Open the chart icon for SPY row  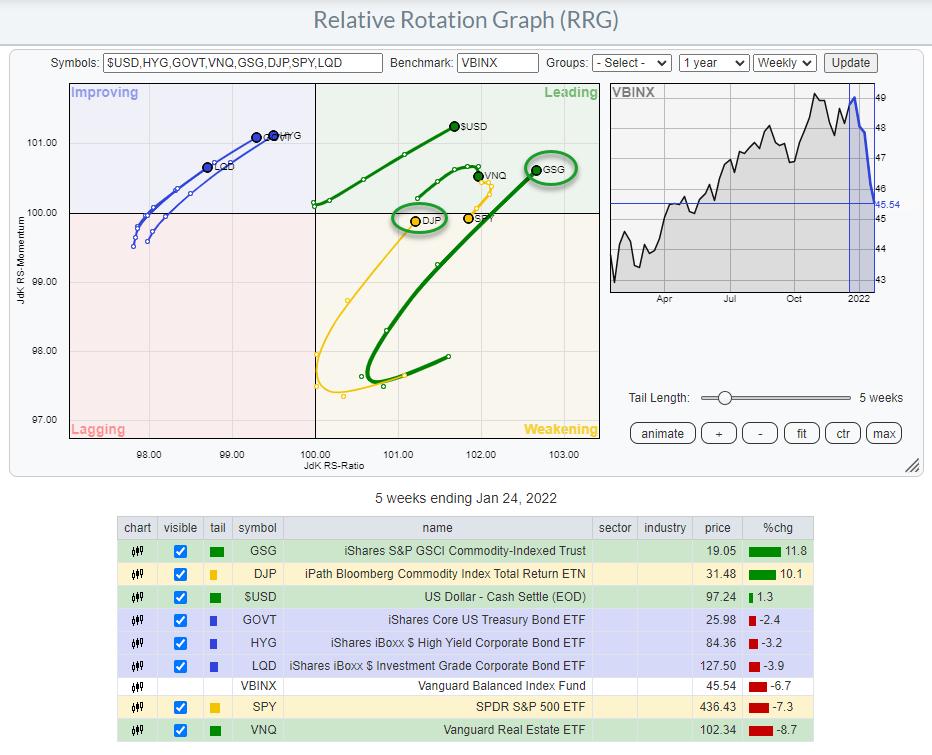[x=137, y=709]
